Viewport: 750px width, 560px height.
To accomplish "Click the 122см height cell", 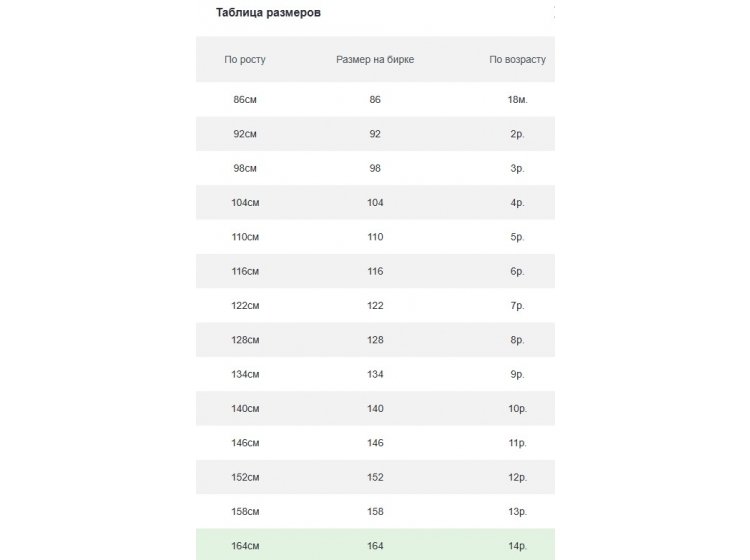I will [245, 305].
